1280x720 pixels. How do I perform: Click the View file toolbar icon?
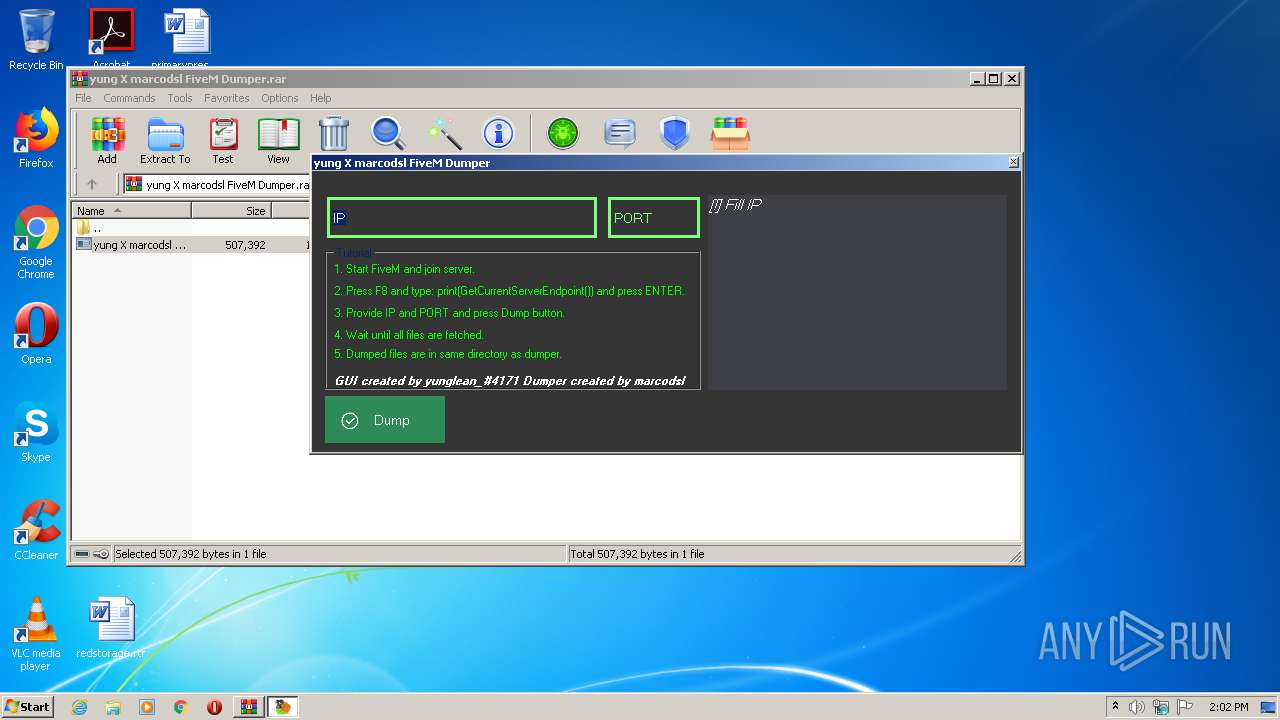point(278,141)
